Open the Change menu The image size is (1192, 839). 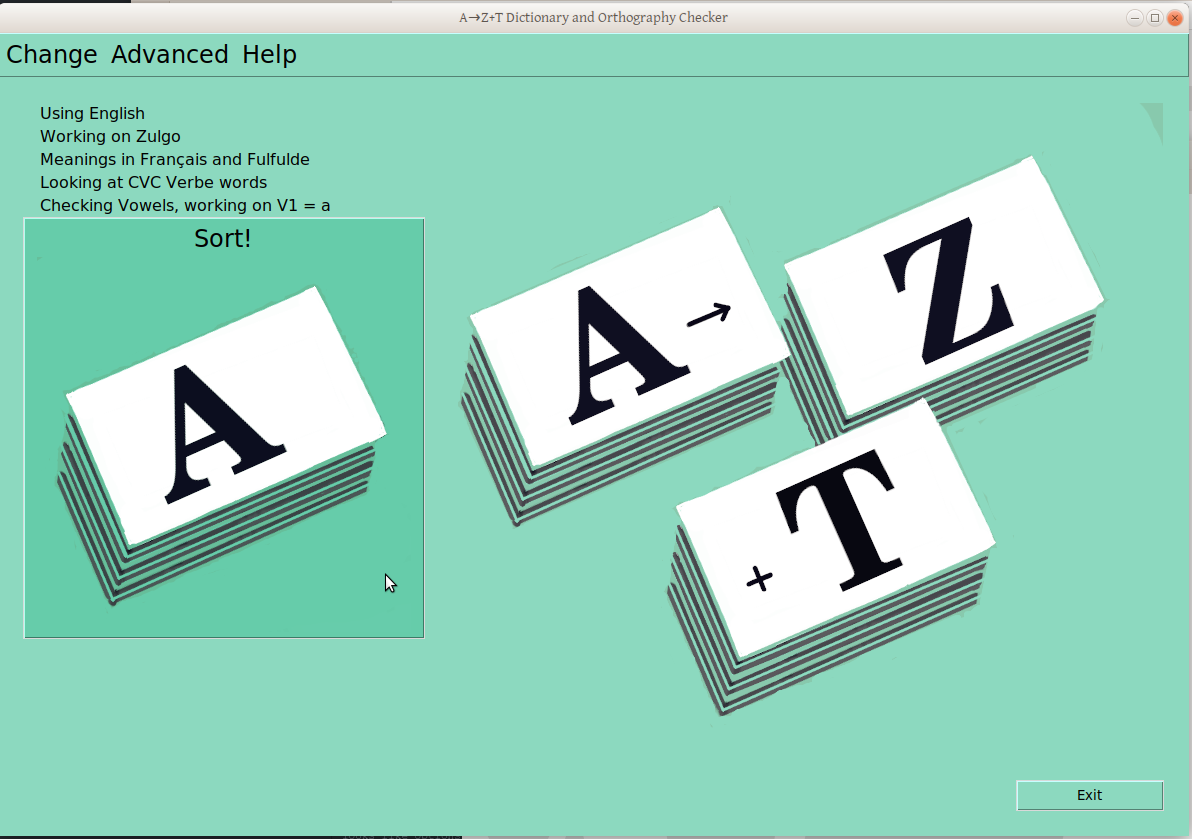[52, 55]
